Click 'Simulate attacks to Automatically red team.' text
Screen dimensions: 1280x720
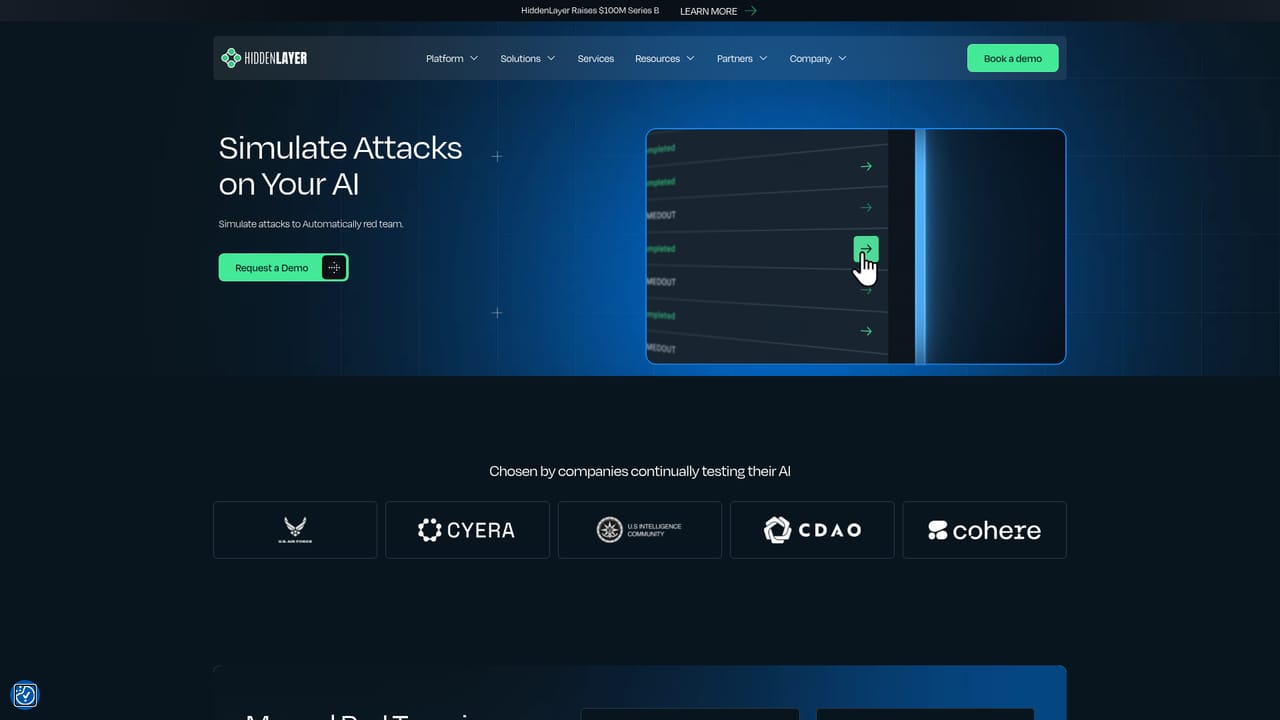click(311, 224)
